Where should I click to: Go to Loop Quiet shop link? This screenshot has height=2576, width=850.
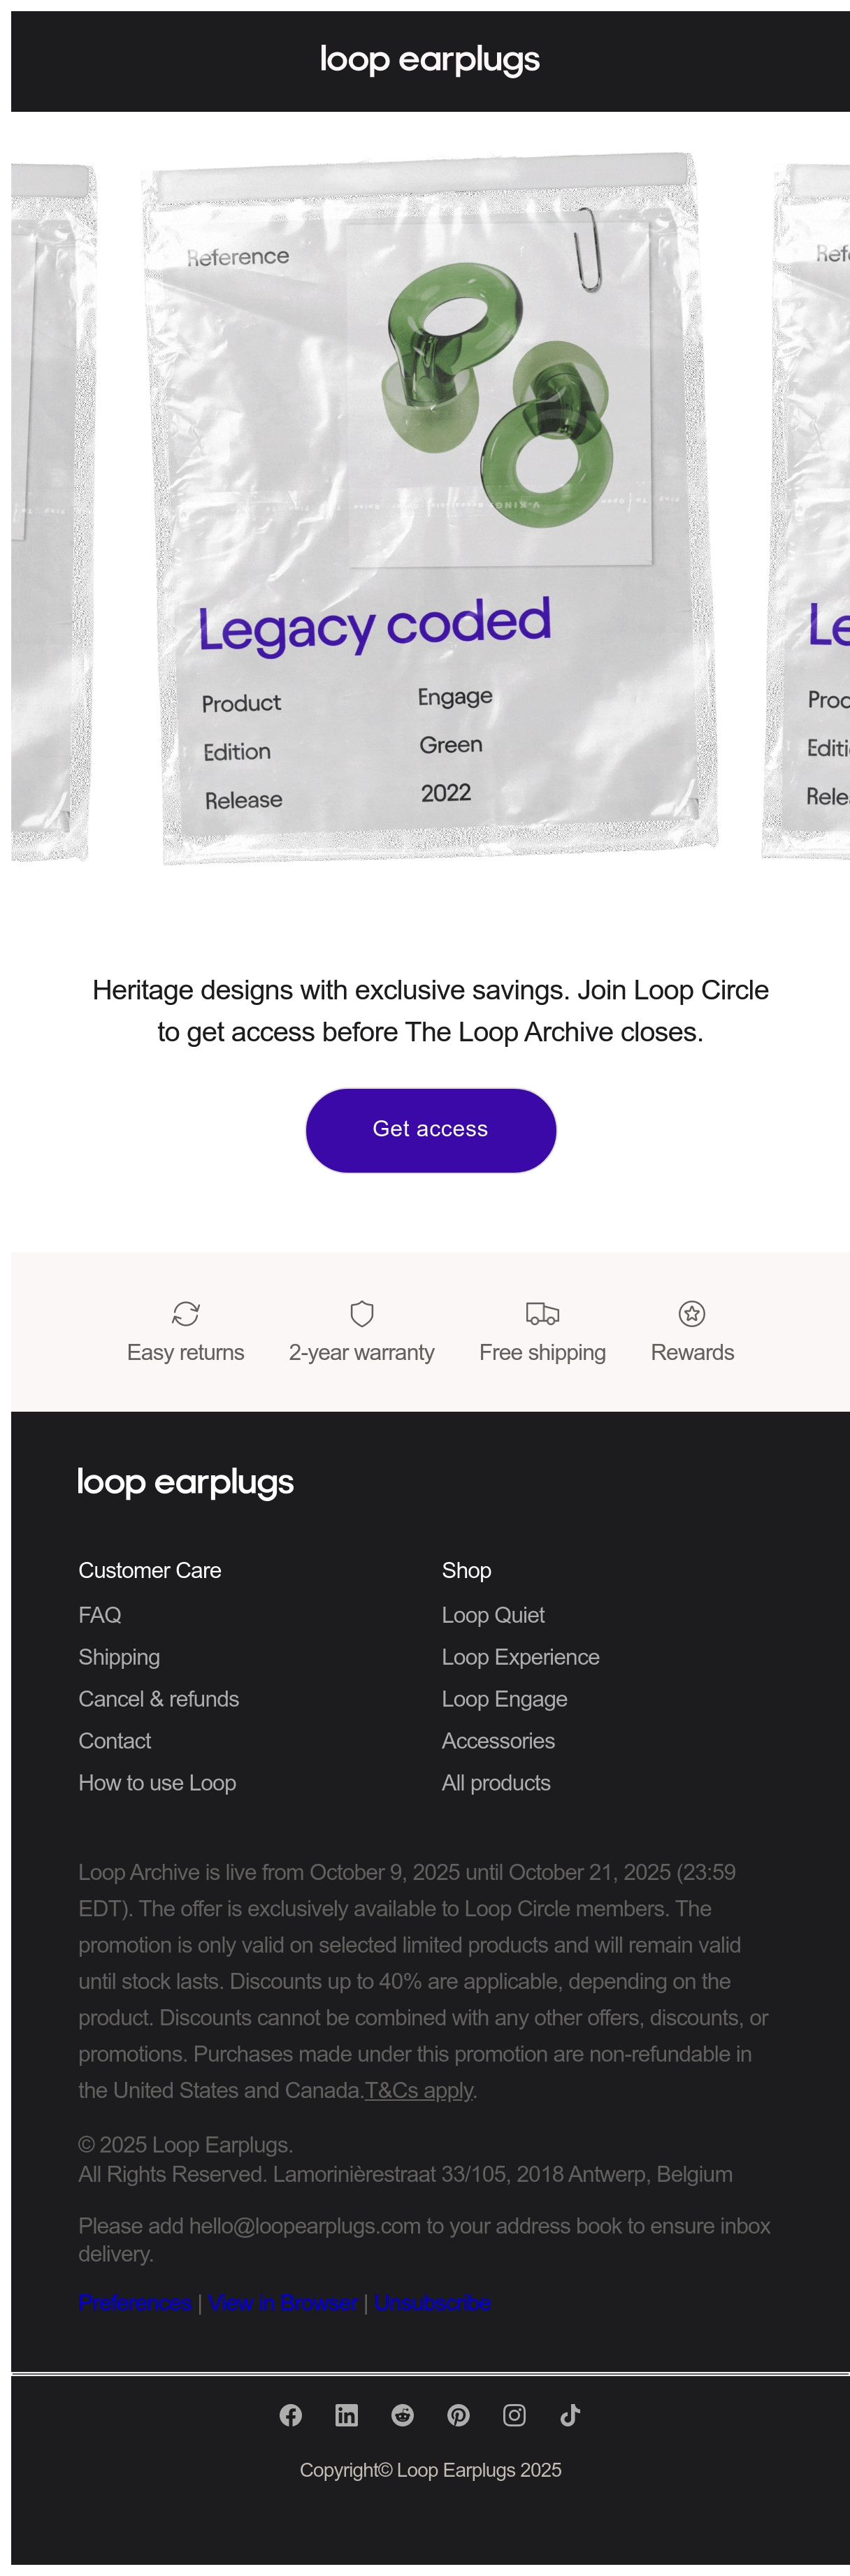493,1615
